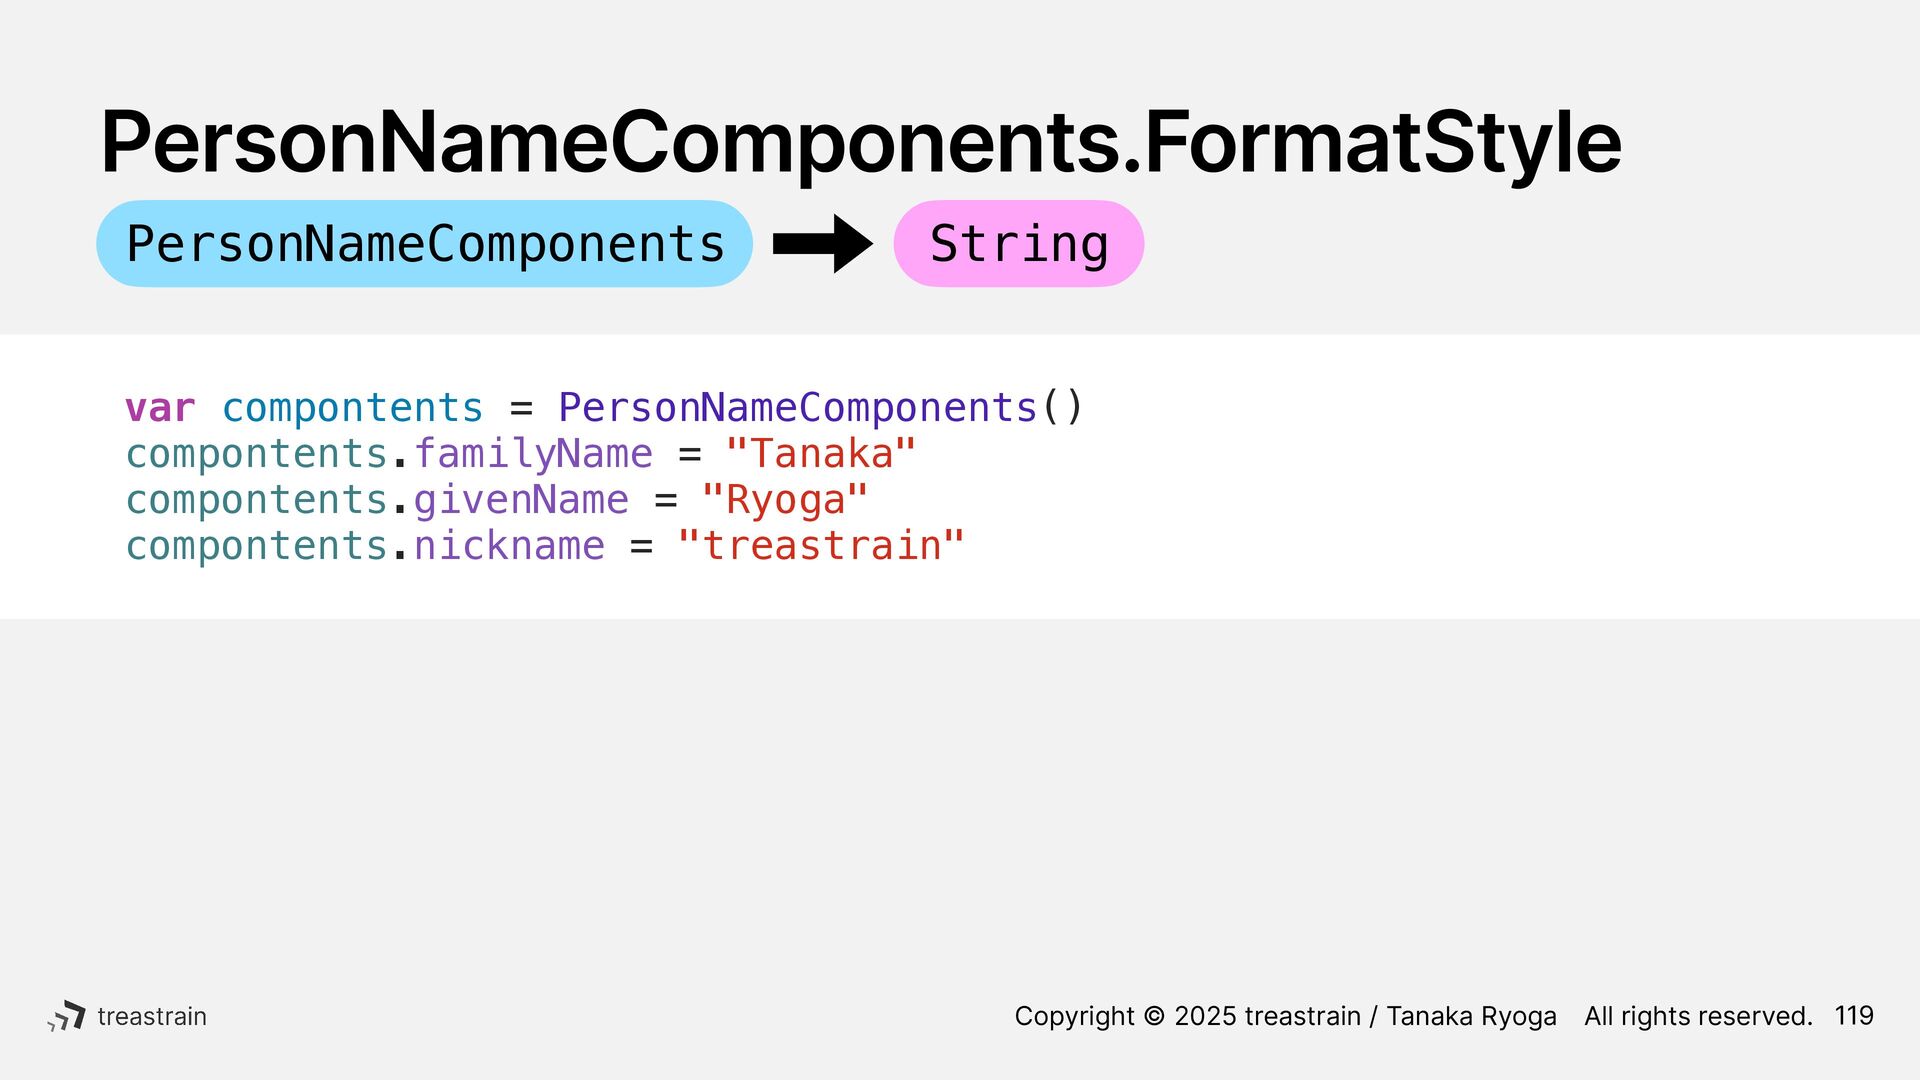Click compontents on the nickname line
Viewport: 1920px width, 1080px height.
[256, 547]
